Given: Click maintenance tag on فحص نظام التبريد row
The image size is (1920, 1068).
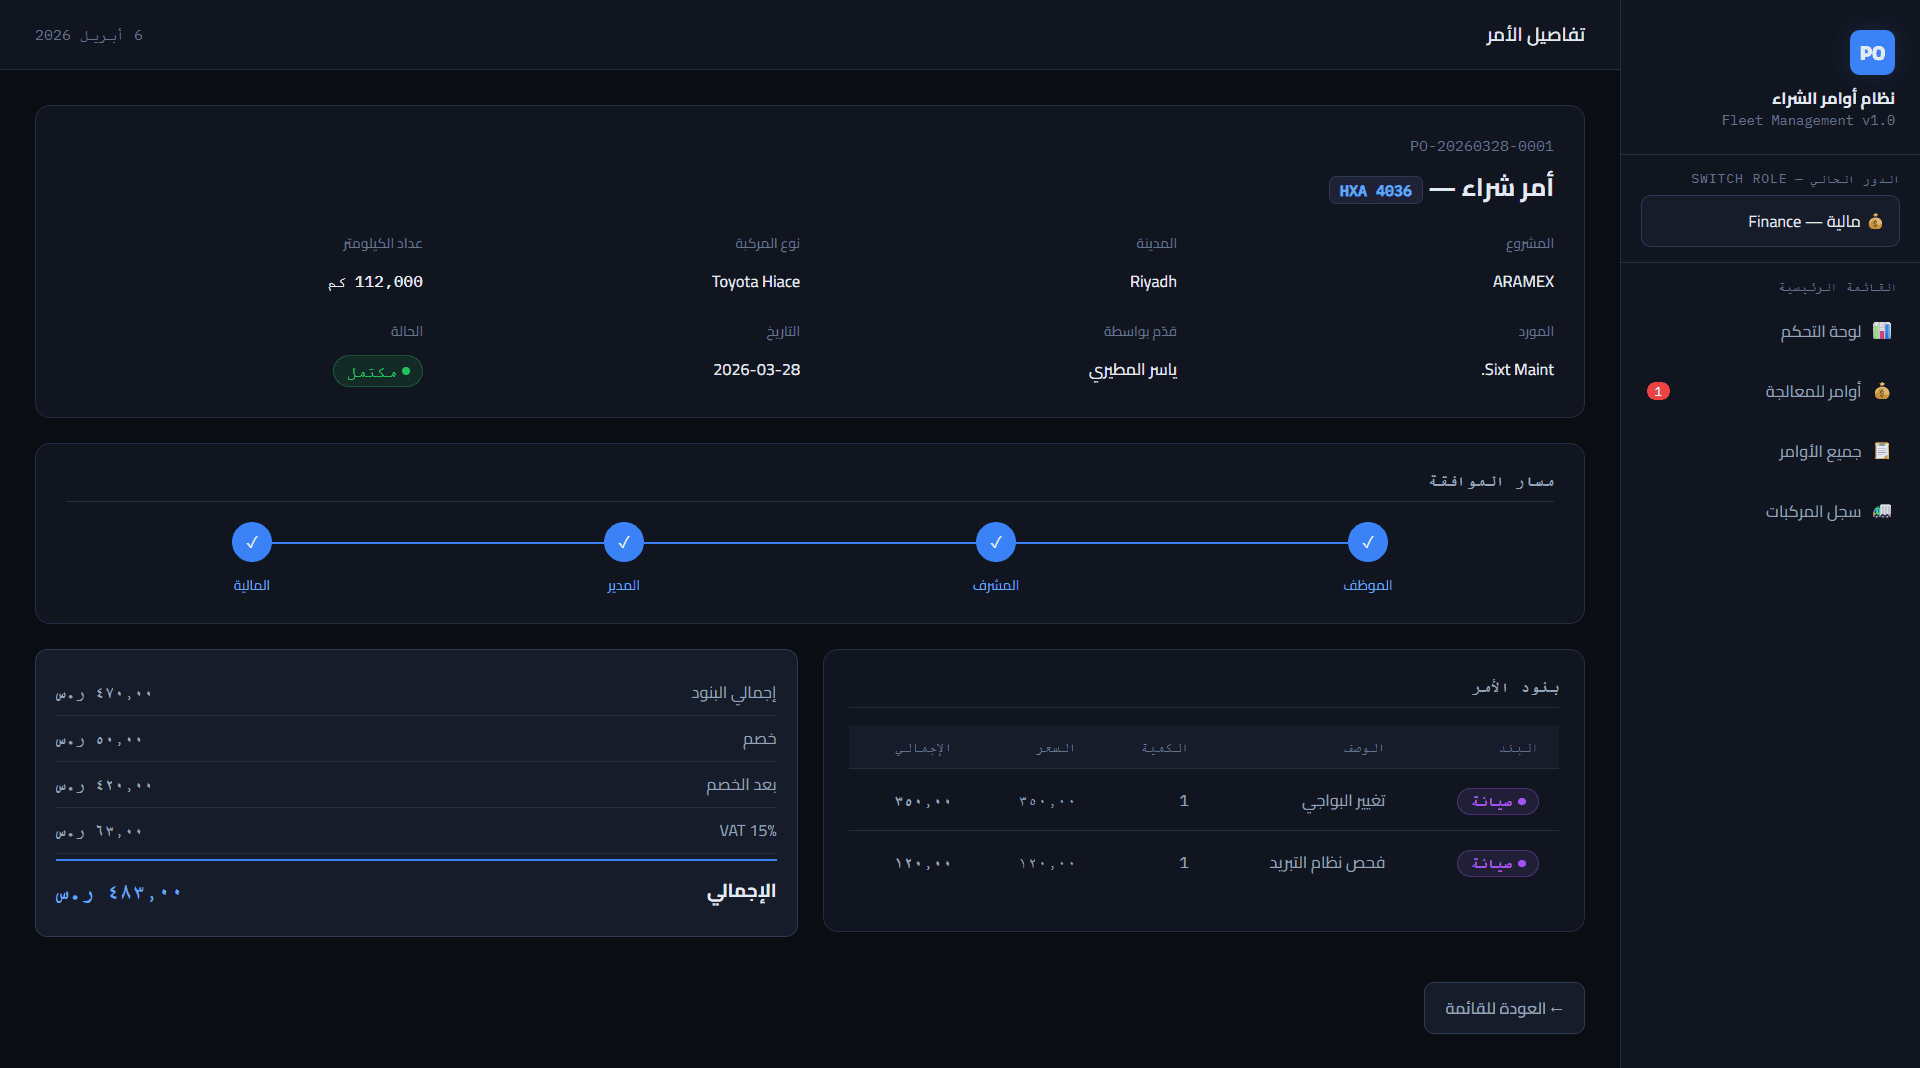Looking at the screenshot, I should pos(1497,863).
